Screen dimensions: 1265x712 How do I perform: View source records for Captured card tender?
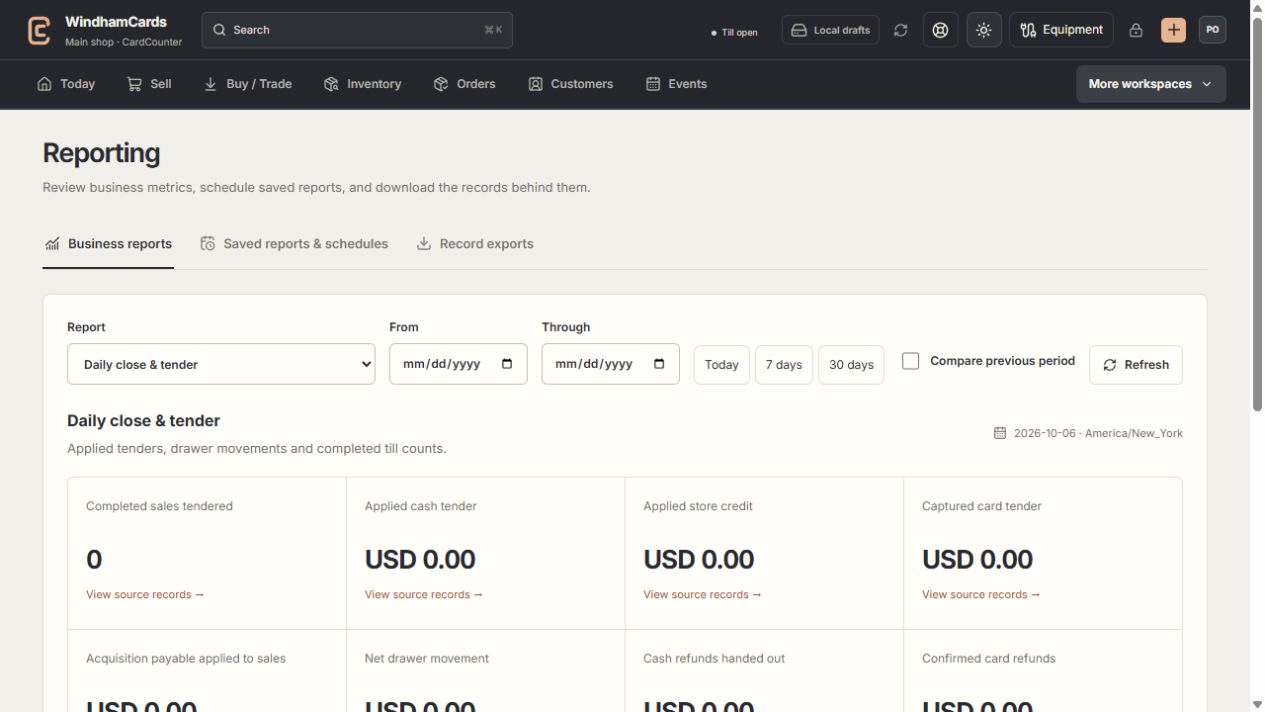(981, 595)
